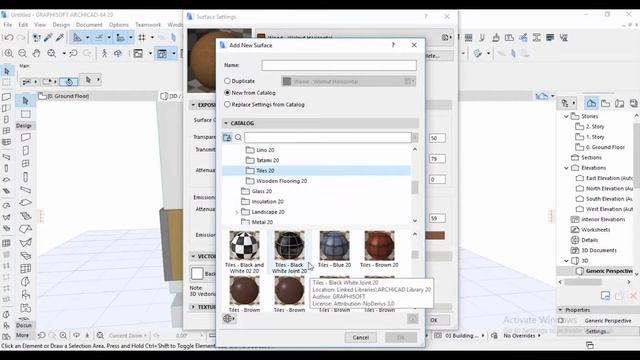Click the OK button in Surface Settings
The height and width of the screenshot is (360, 640).
[434, 320]
